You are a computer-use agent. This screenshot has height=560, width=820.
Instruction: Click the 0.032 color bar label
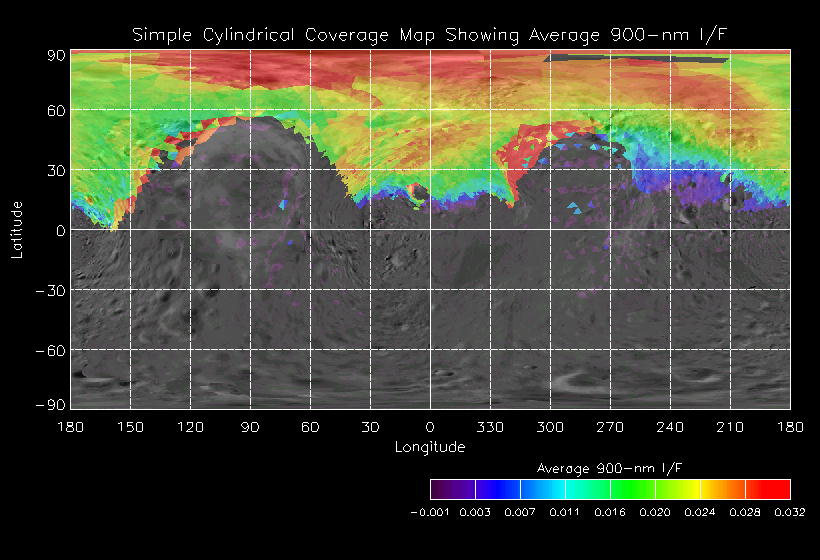(x=790, y=512)
